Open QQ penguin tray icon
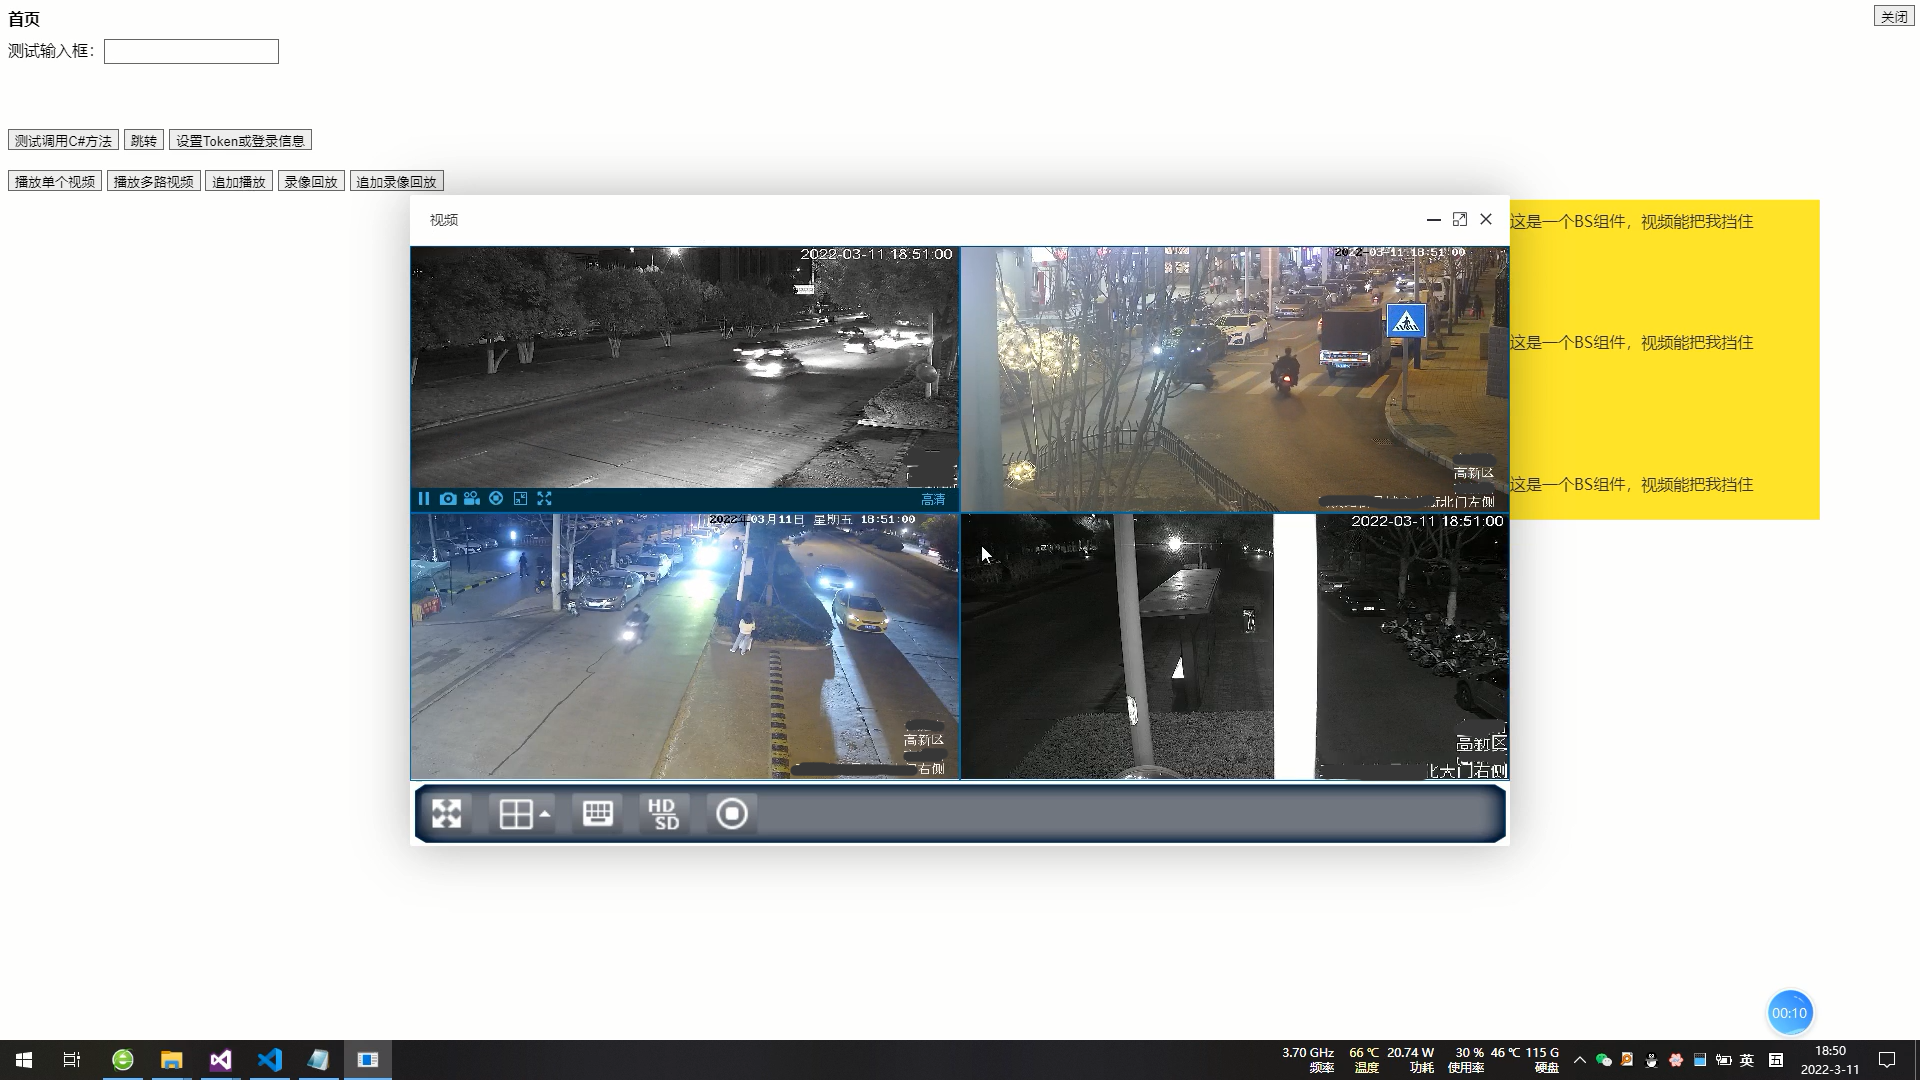The height and width of the screenshot is (1080, 1920). click(x=1652, y=1060)
